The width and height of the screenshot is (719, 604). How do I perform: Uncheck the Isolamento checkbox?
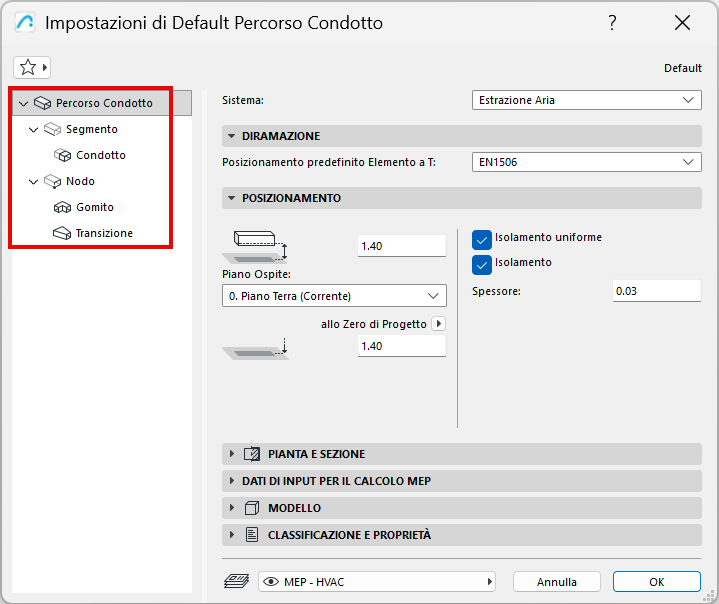click(482, 264)
